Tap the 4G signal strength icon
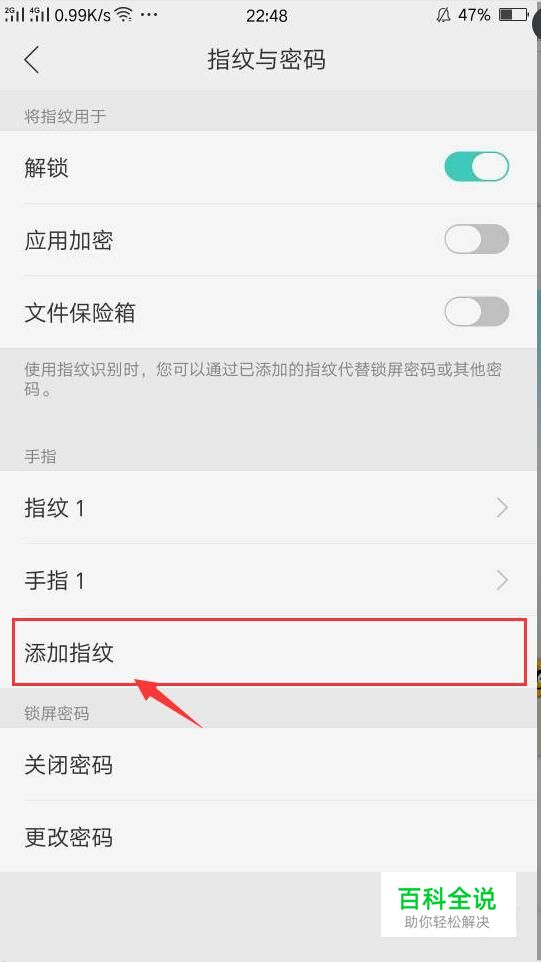Screen dimensions: 541x962 (x=40, y=15)
